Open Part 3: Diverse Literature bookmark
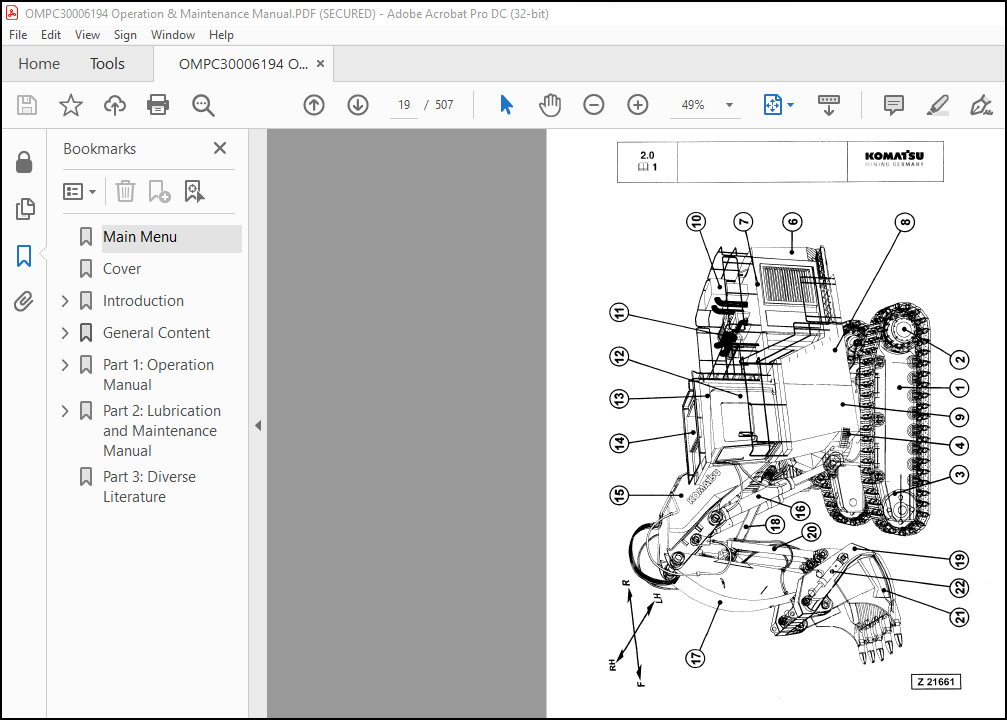 (149, 486)
